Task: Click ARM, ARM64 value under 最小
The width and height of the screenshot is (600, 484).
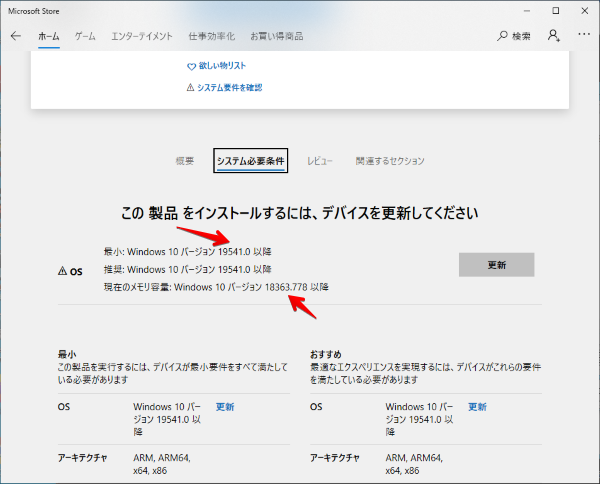Action: [162, 464]
